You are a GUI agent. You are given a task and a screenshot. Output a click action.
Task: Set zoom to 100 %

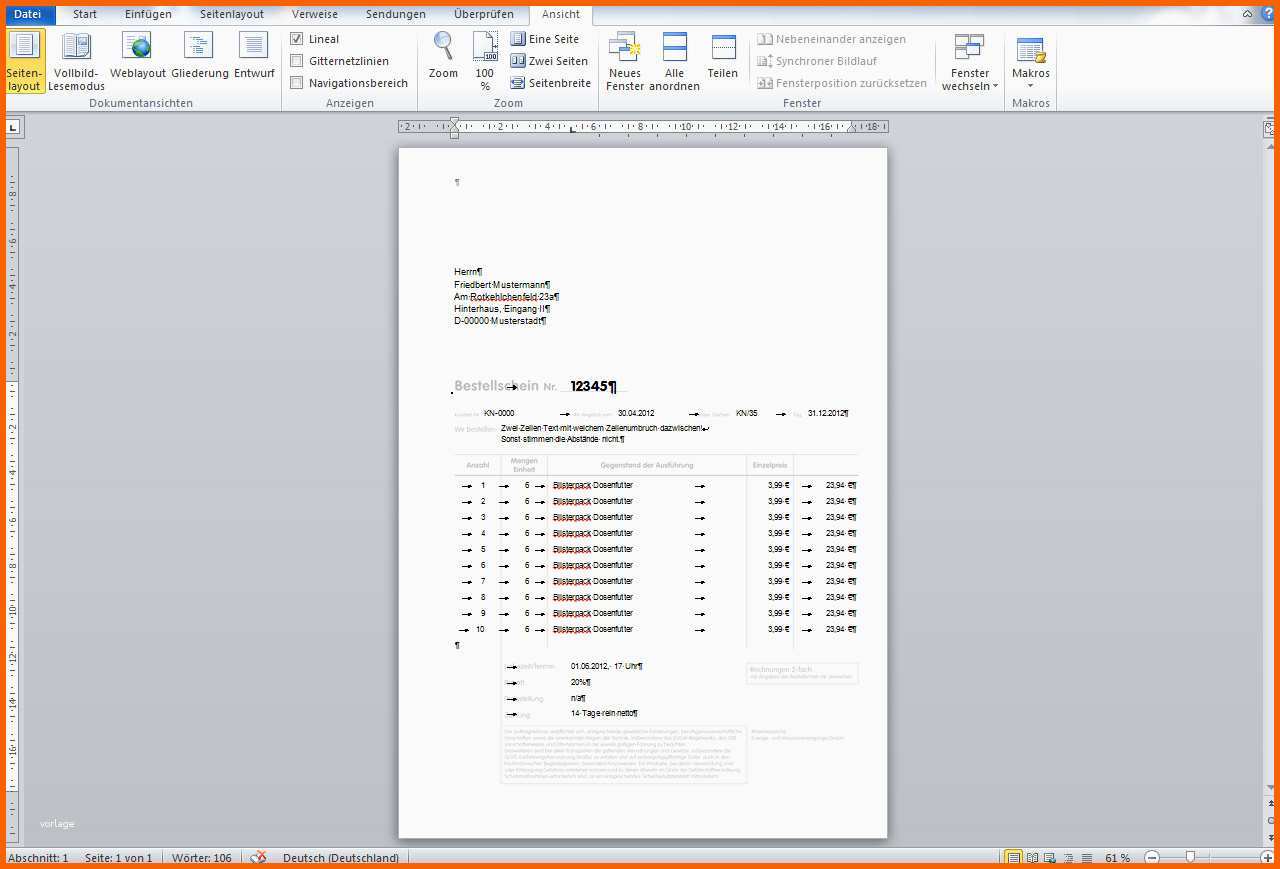(485, 61)
